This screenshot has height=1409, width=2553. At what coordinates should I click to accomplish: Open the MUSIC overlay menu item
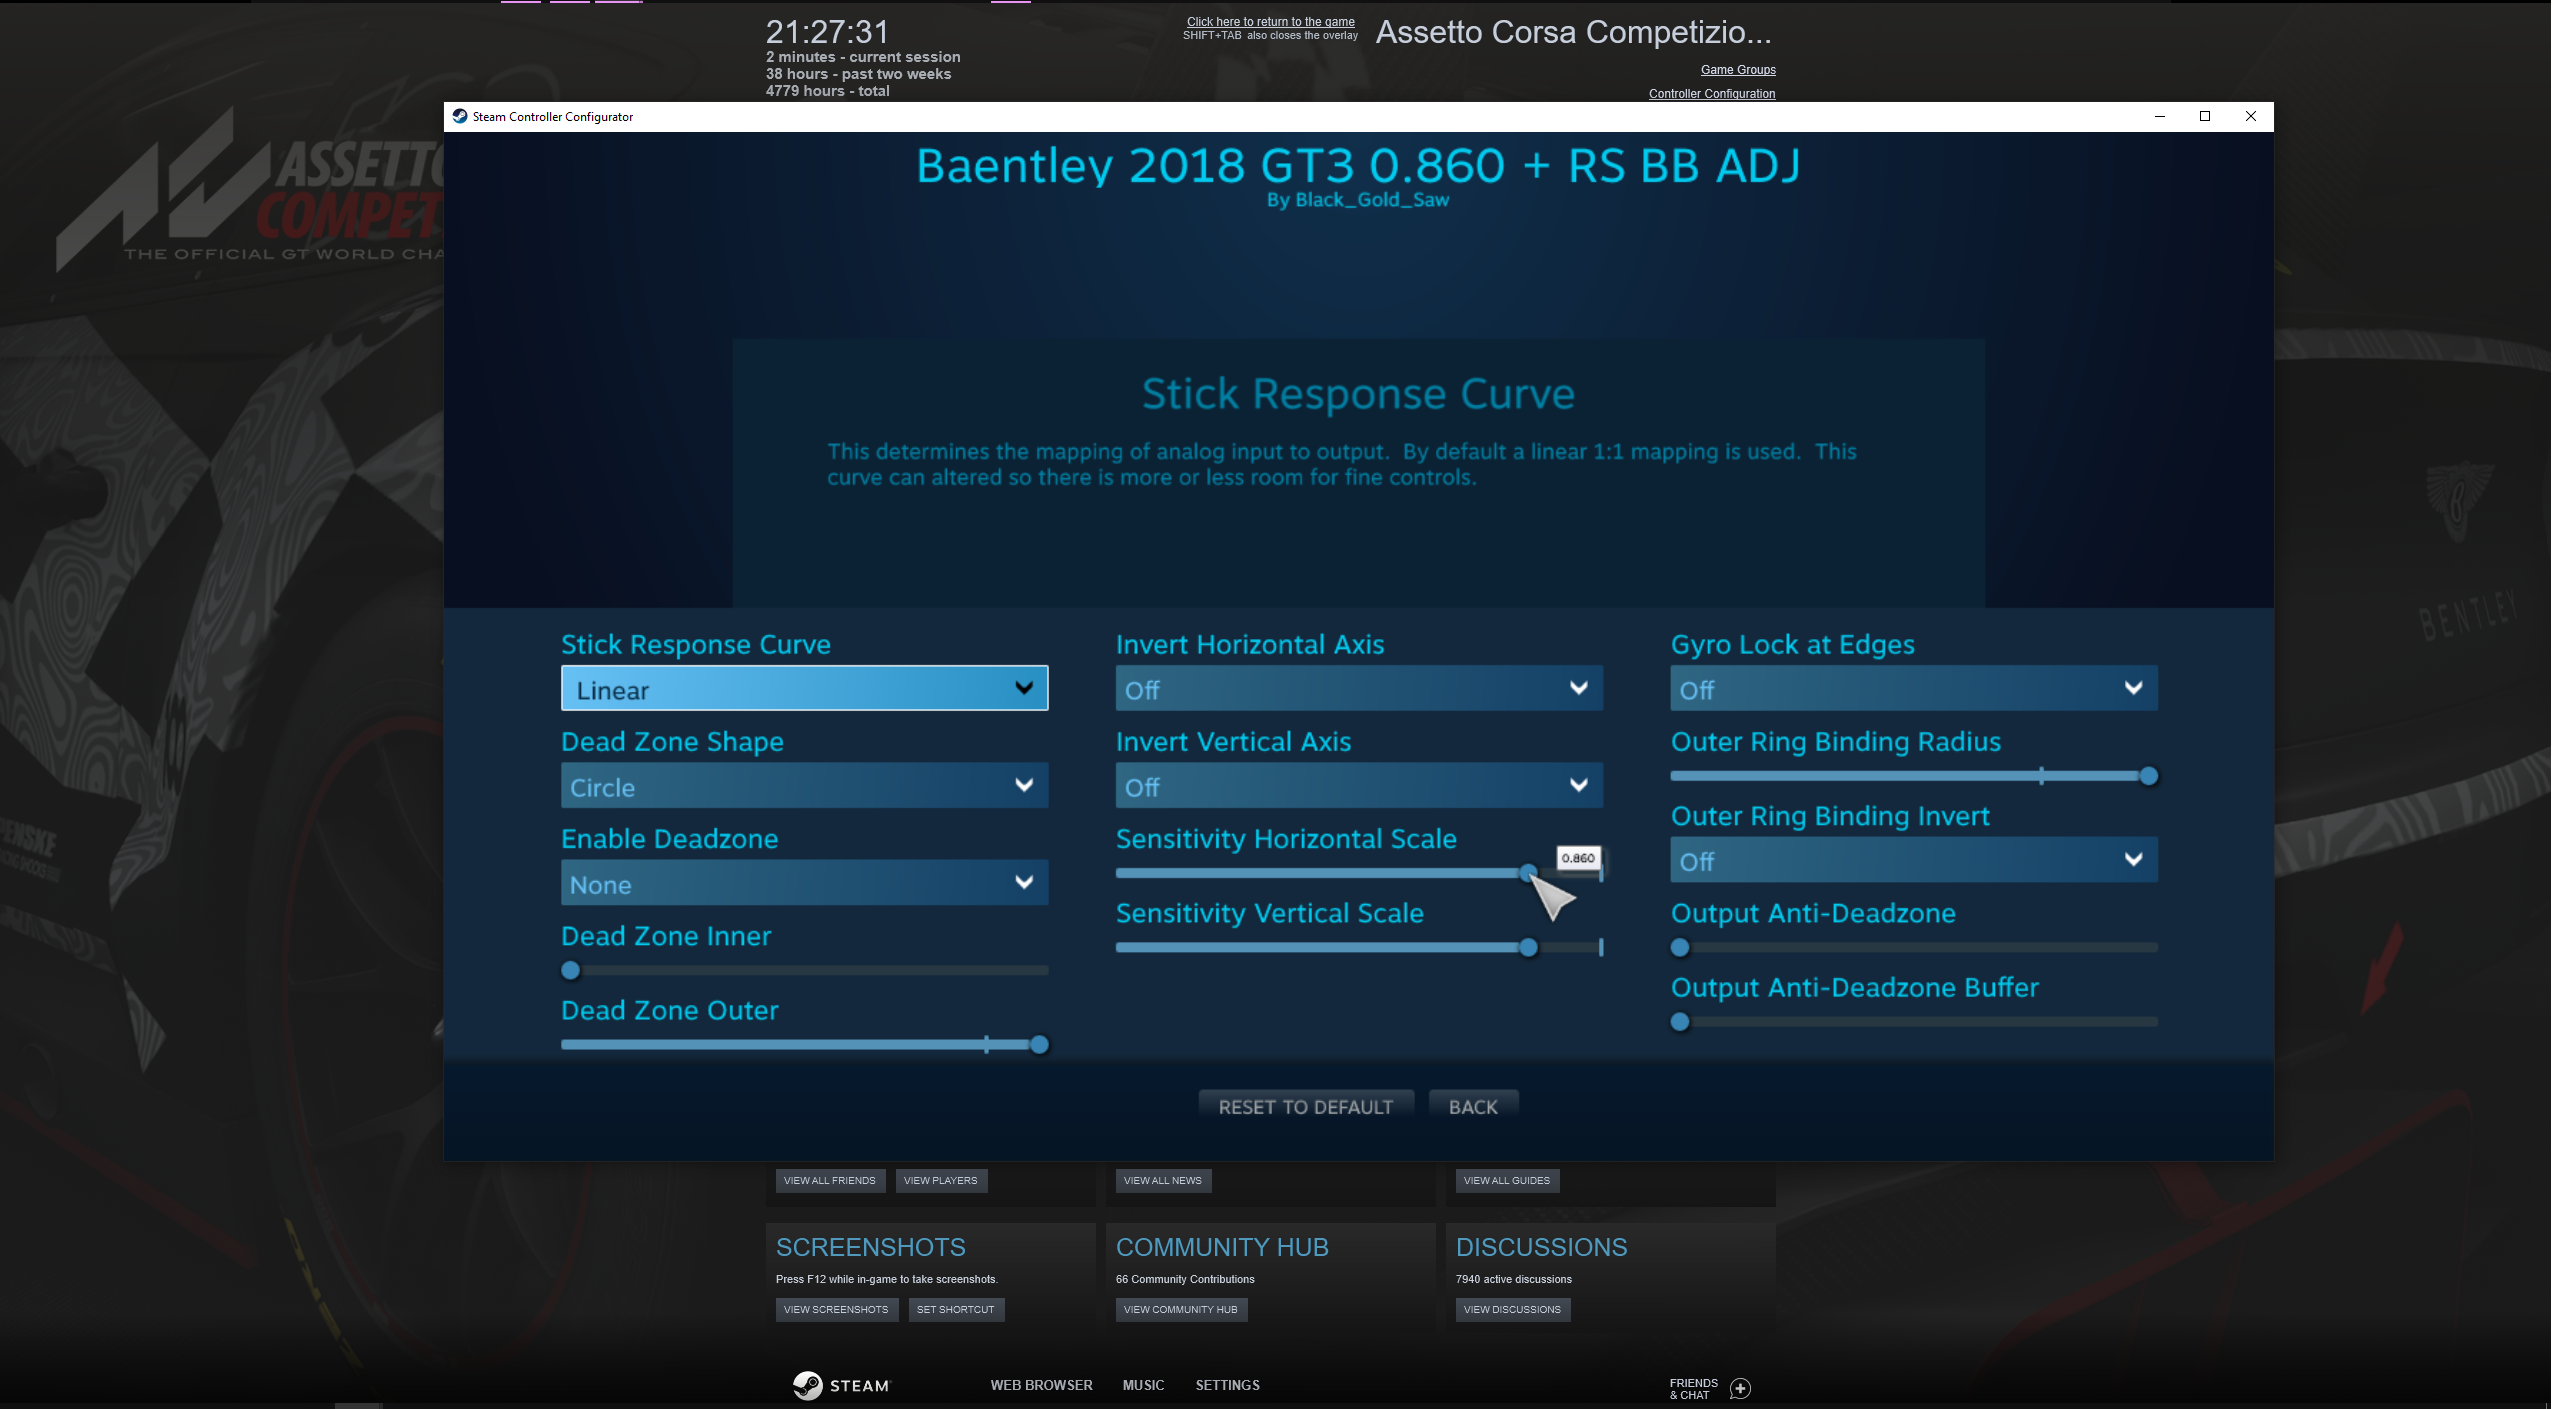[x=1143, y=1385]
